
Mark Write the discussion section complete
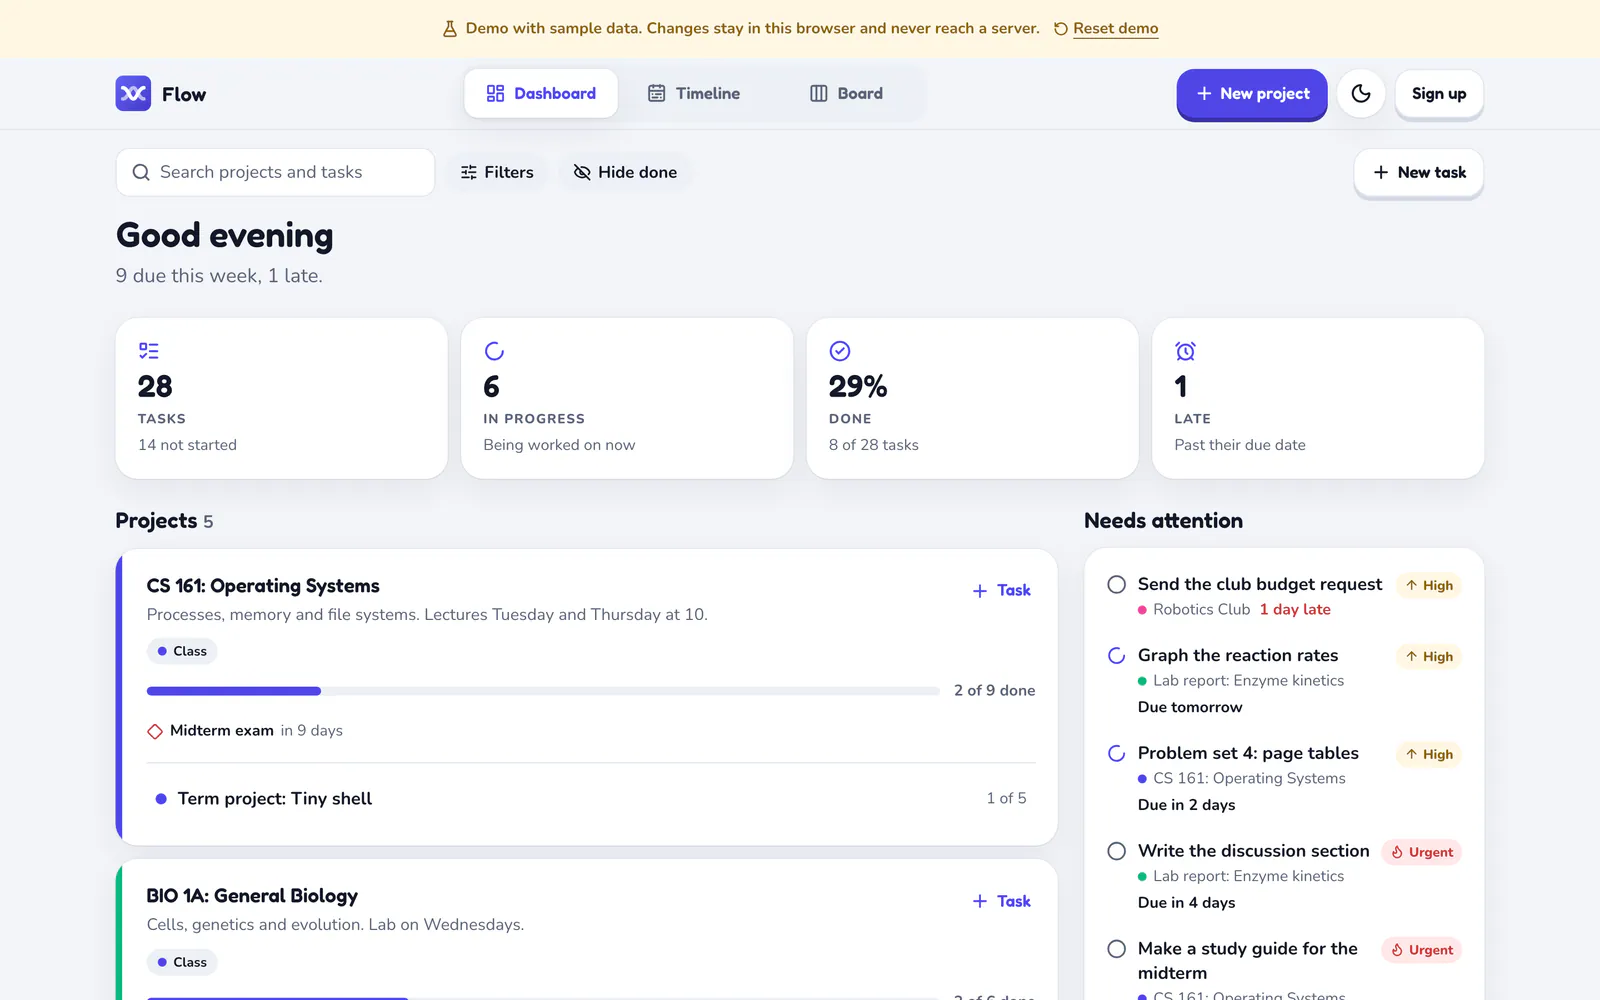click(x=1117, y=851)
